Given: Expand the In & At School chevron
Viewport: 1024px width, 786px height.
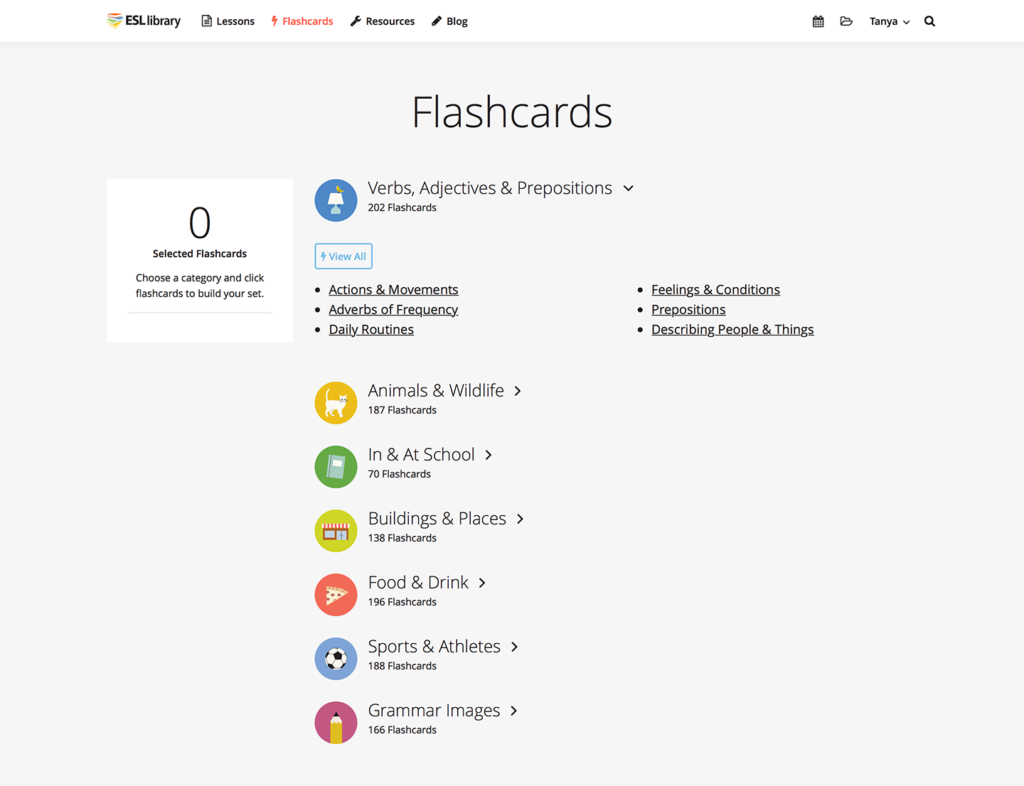Looking at the screenshot, I should (x=488, y=455).
